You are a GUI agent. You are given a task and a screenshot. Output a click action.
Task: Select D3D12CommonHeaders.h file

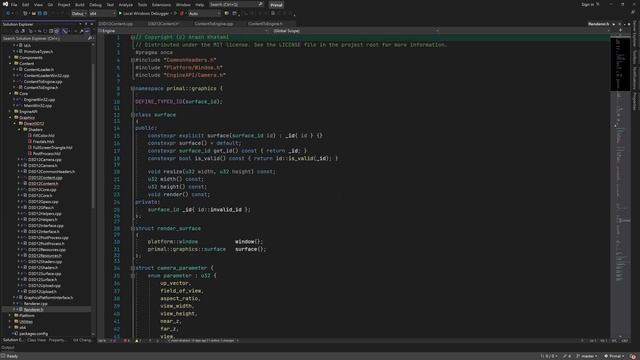click(x=51, y=172)
